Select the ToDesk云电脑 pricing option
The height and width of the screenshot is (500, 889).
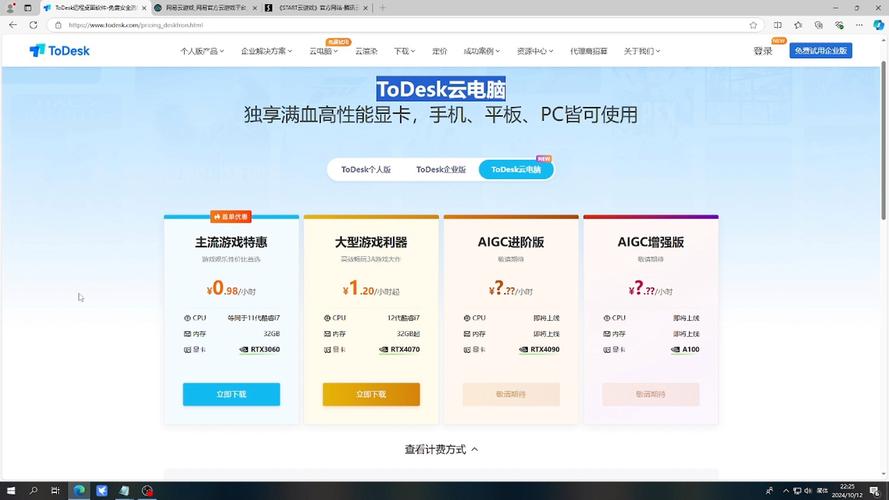coord(516,170)
